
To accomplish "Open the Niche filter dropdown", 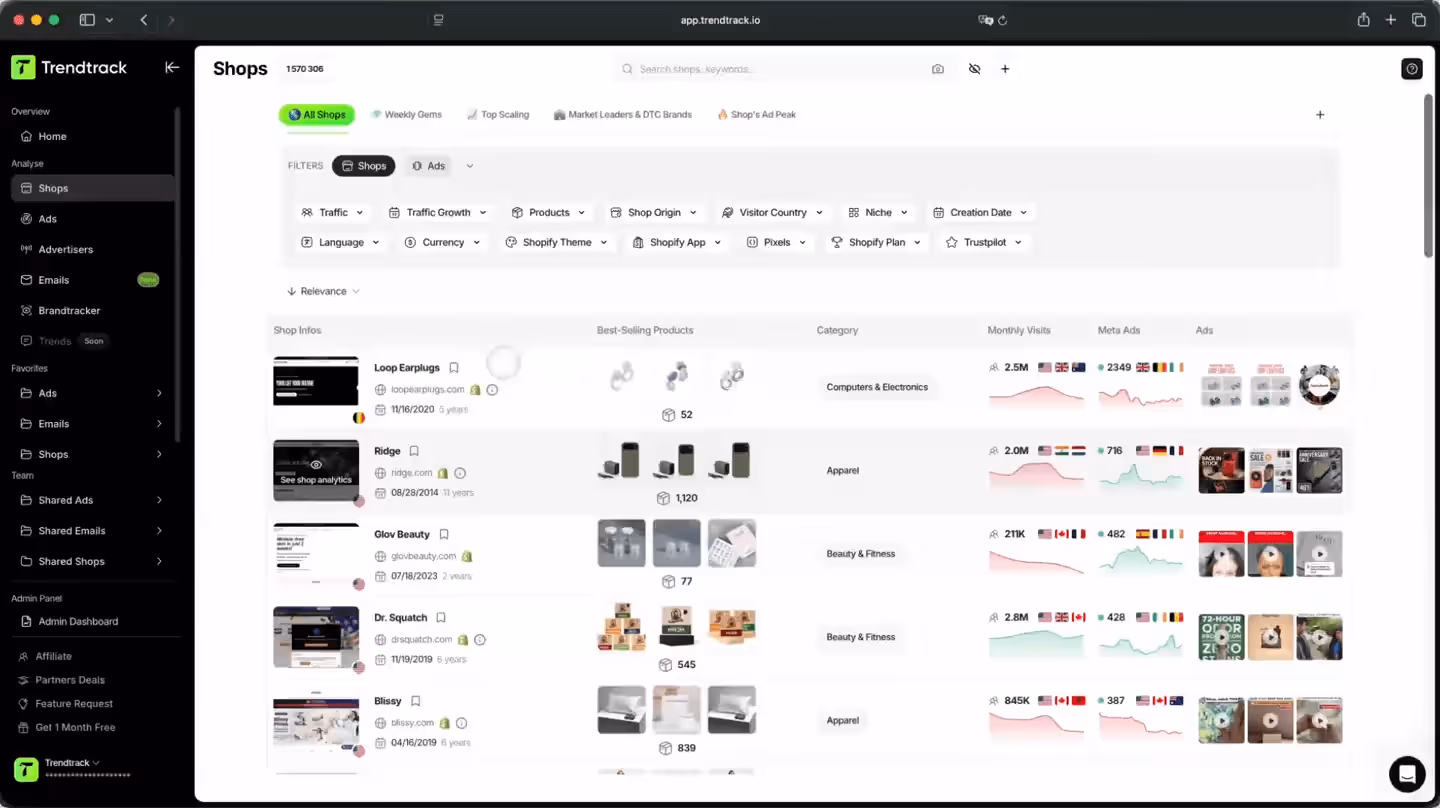I will (877, 212).
